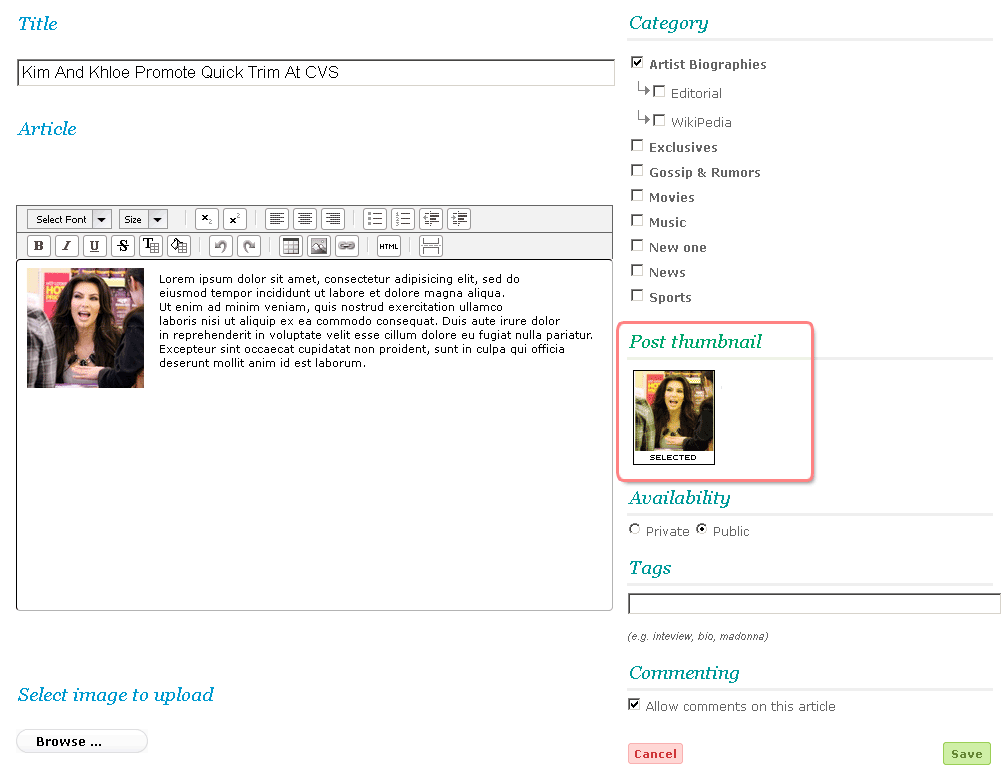Viewport: 1007px width, 783px height.
Task: Select the SELECTED post thumbnail image
Action: point(674,417)
